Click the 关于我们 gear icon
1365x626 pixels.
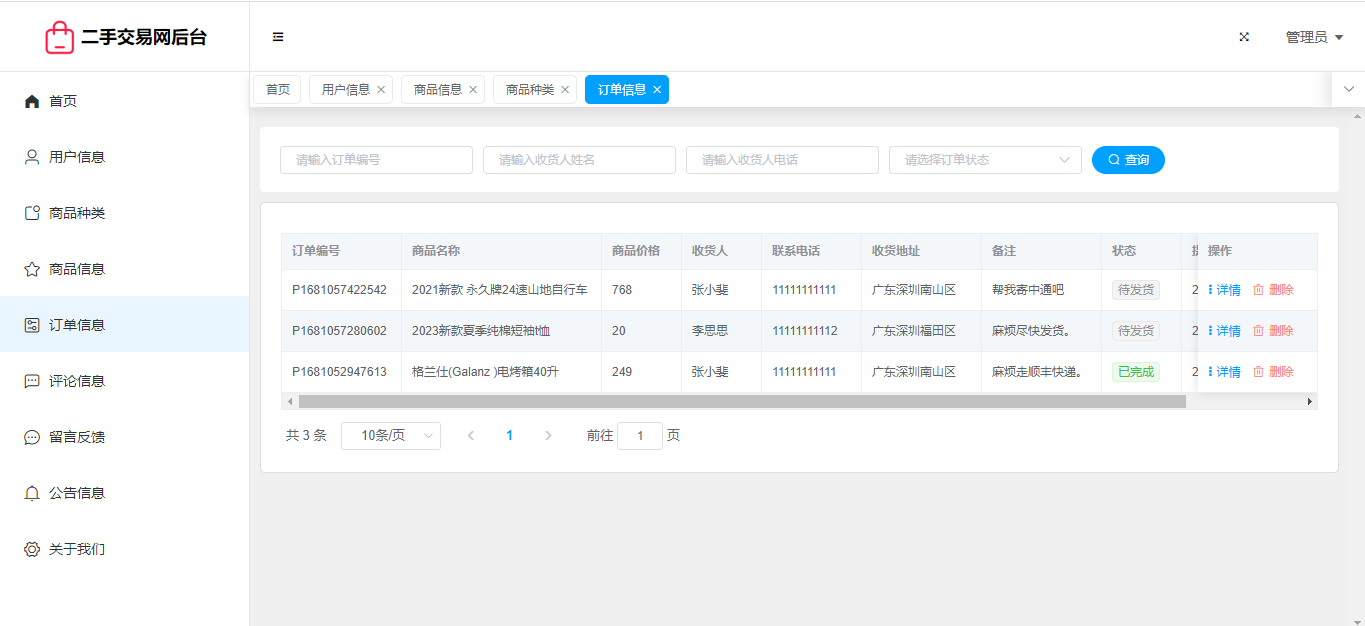click(32, 549)
